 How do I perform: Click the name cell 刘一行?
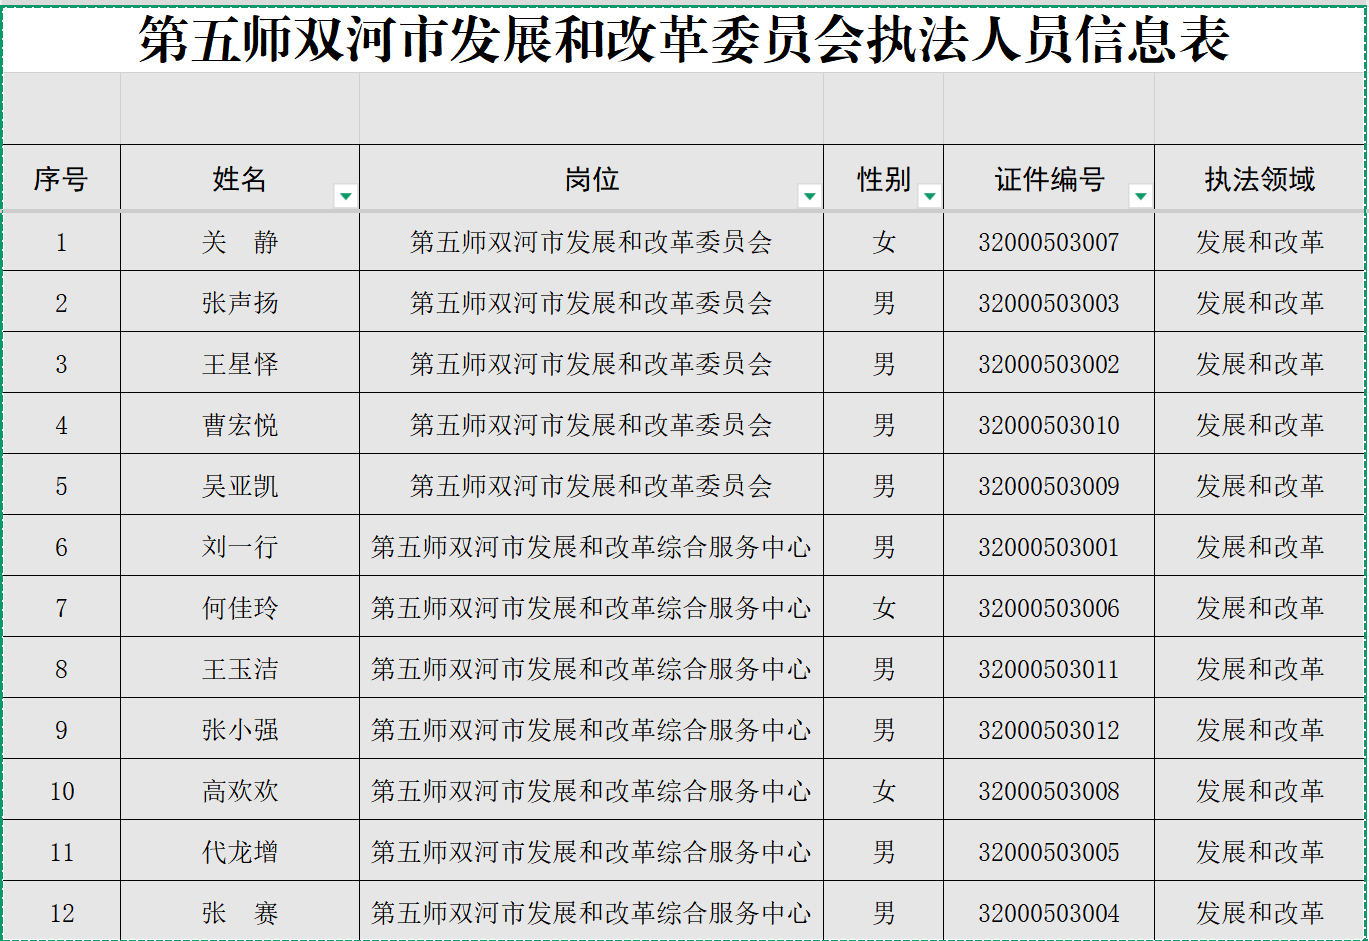240,547
